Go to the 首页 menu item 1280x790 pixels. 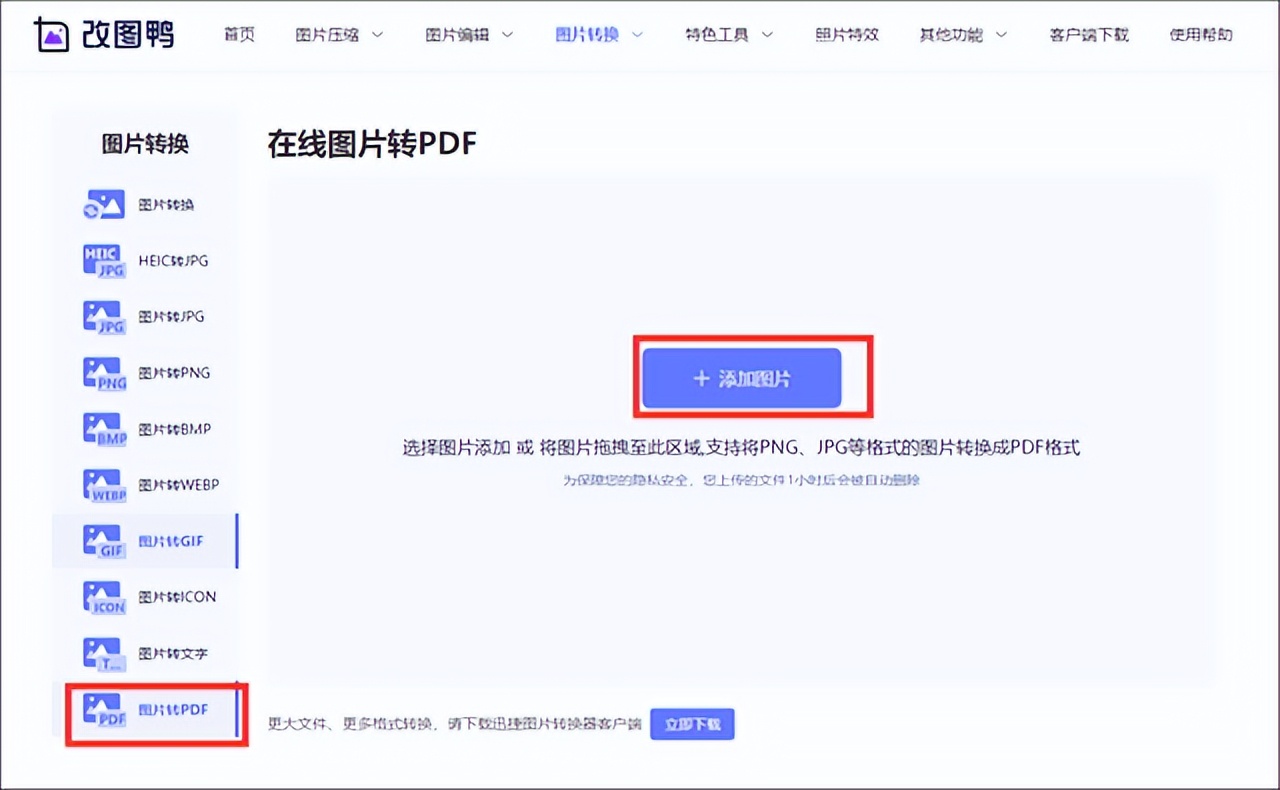239,33
